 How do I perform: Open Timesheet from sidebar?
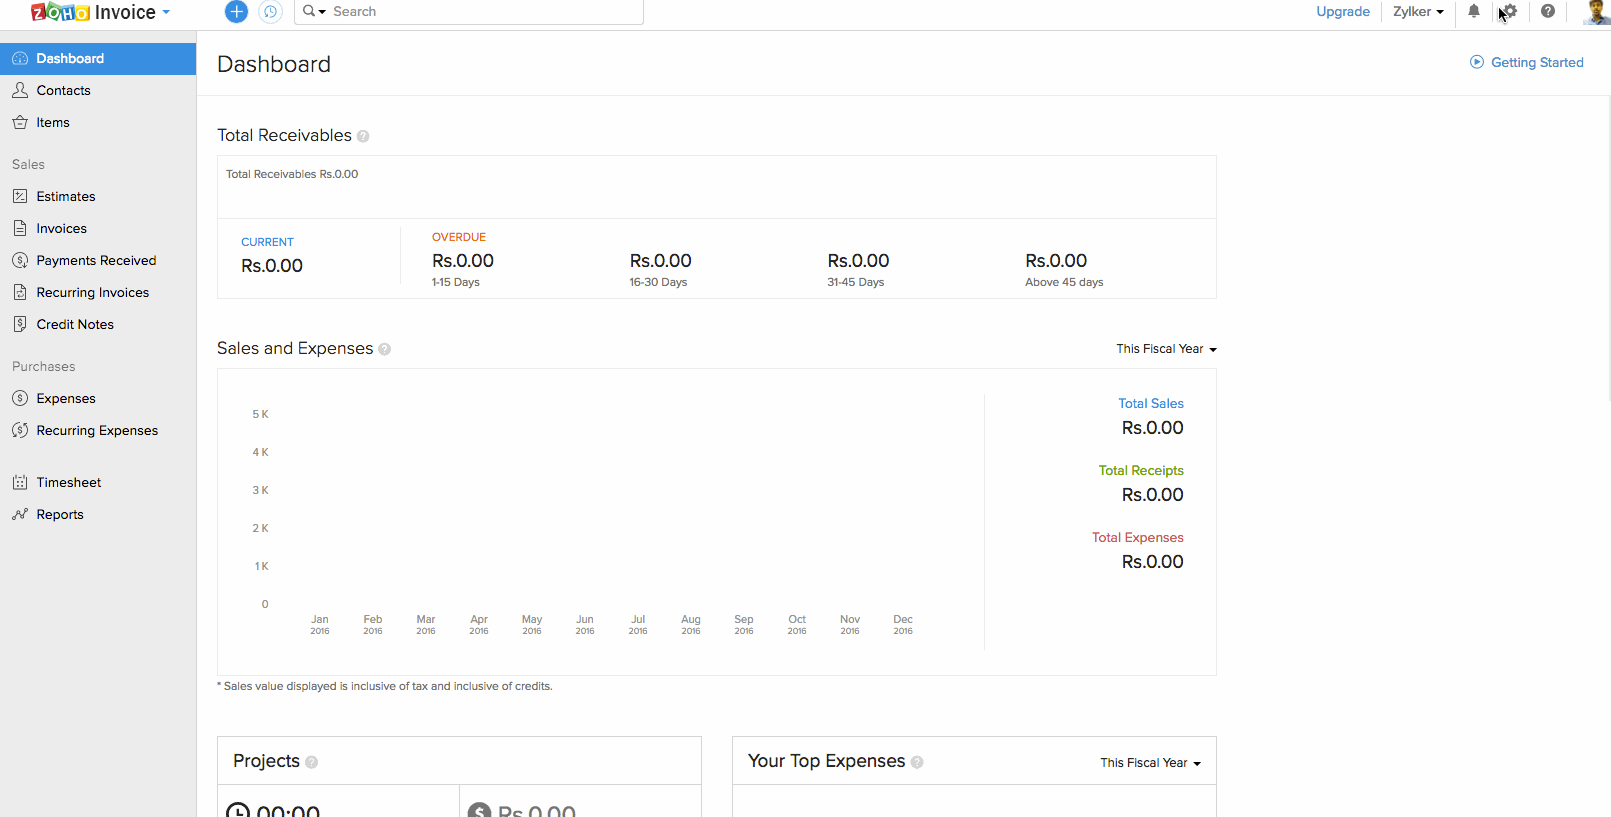pyautogui.click(x=98, y=482)
